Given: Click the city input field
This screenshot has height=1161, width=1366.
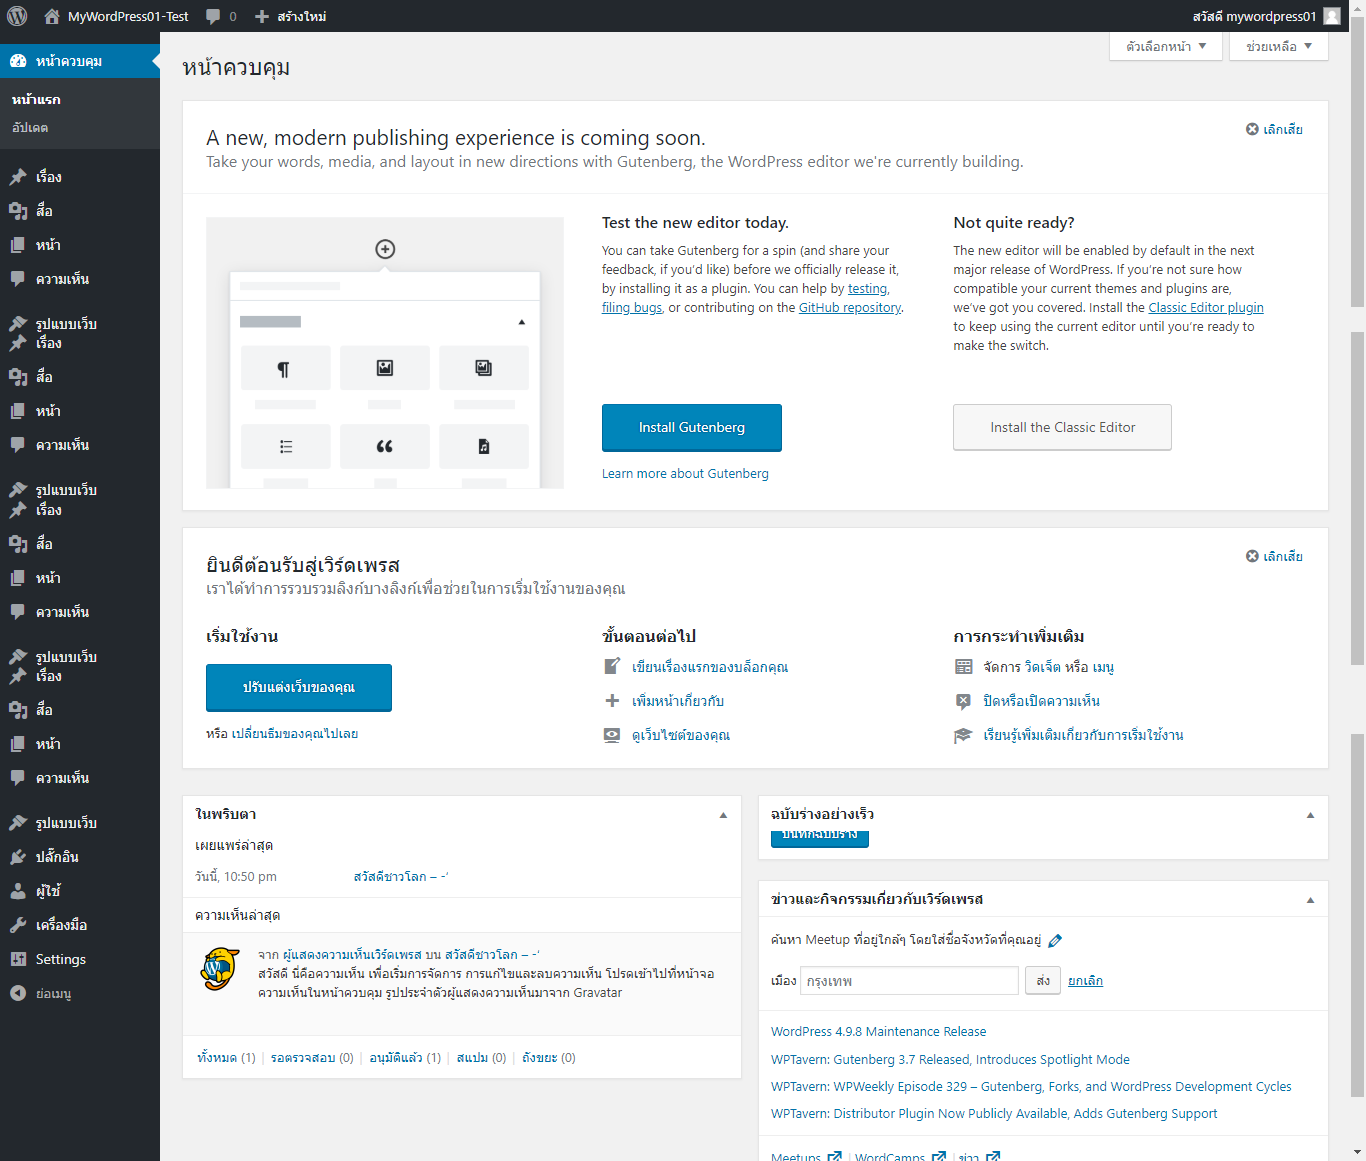Looking at the screenshot, I should point(909,981).
